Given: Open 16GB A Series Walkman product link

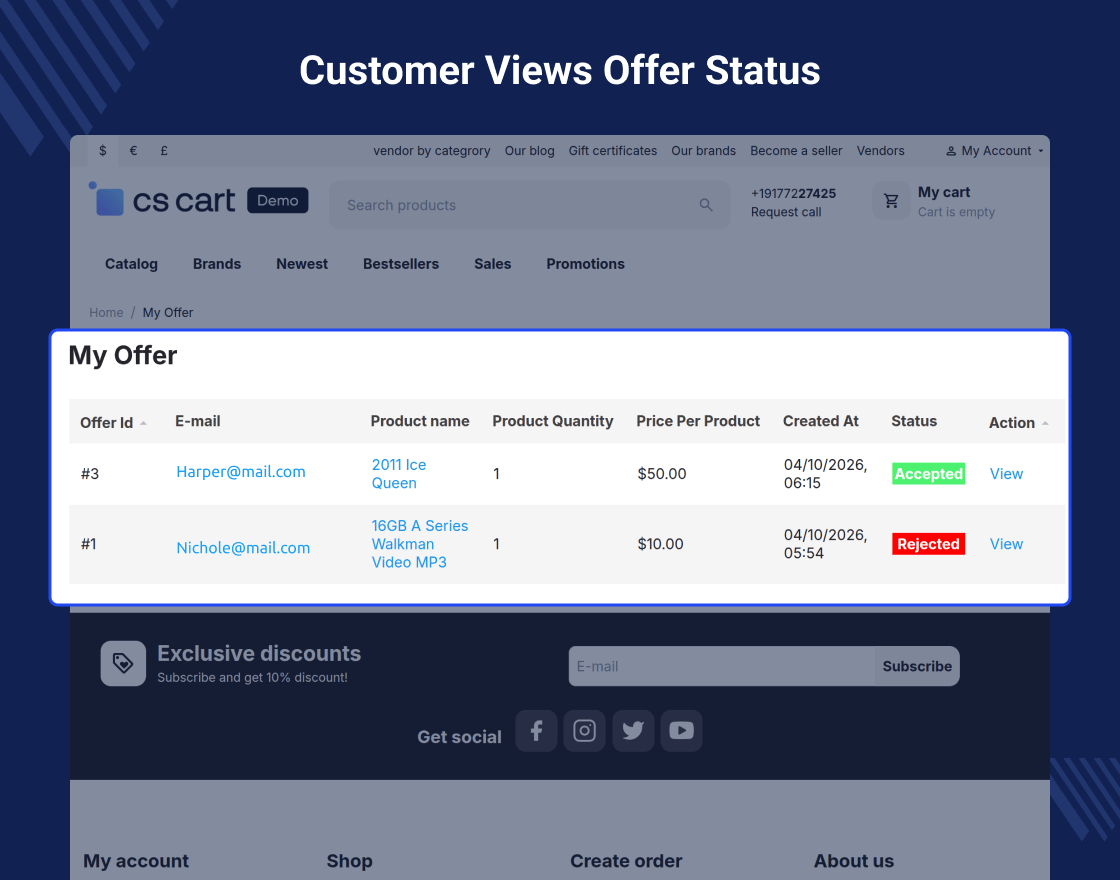Looking at the screenshot, I should [420, 544].
